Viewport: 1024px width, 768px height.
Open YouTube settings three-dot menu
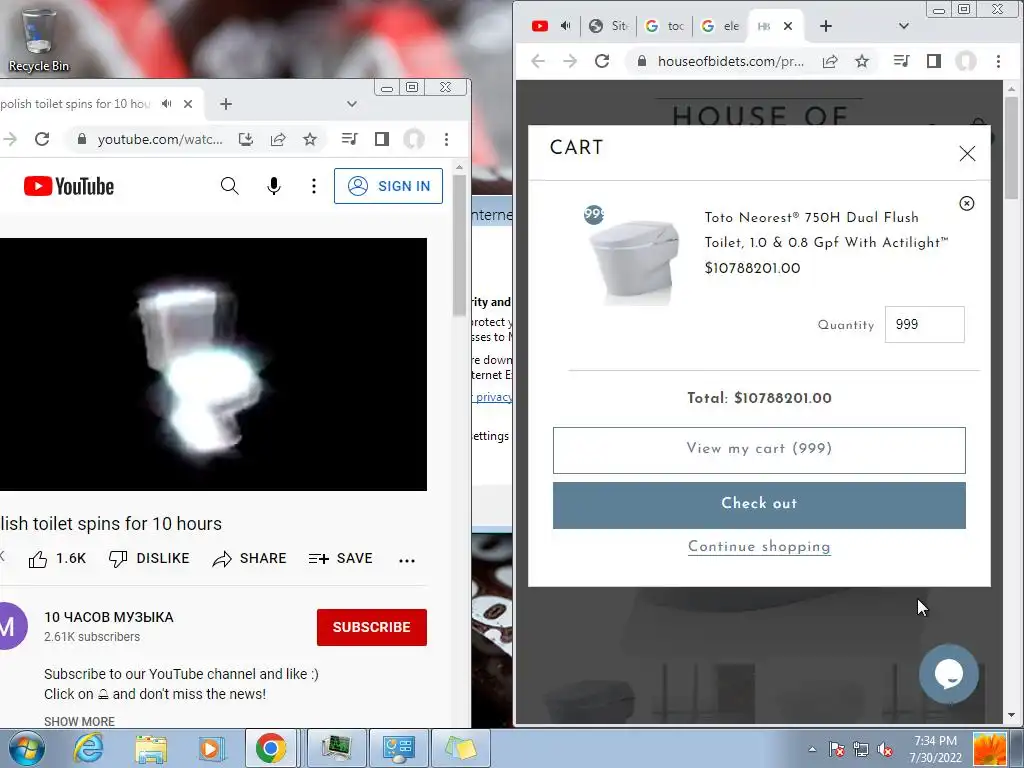coord(314,186)
